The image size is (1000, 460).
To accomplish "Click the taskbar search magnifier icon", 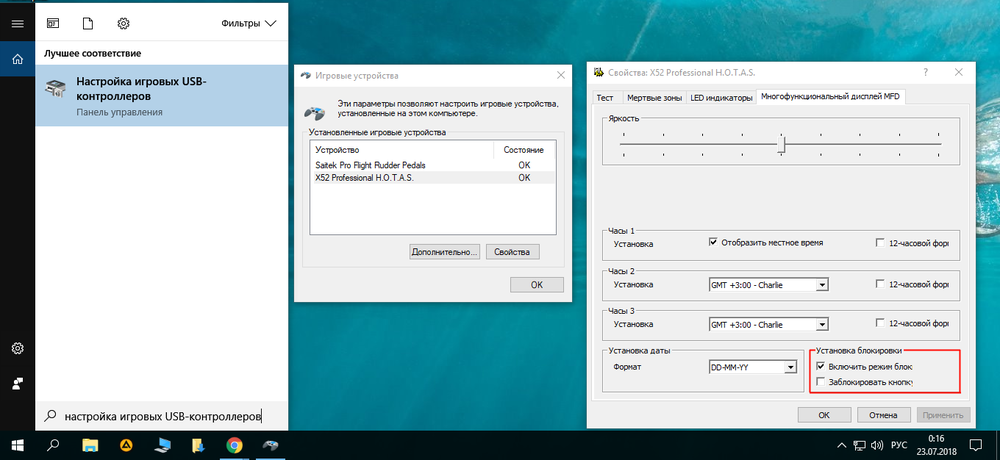I will [54, 445].
